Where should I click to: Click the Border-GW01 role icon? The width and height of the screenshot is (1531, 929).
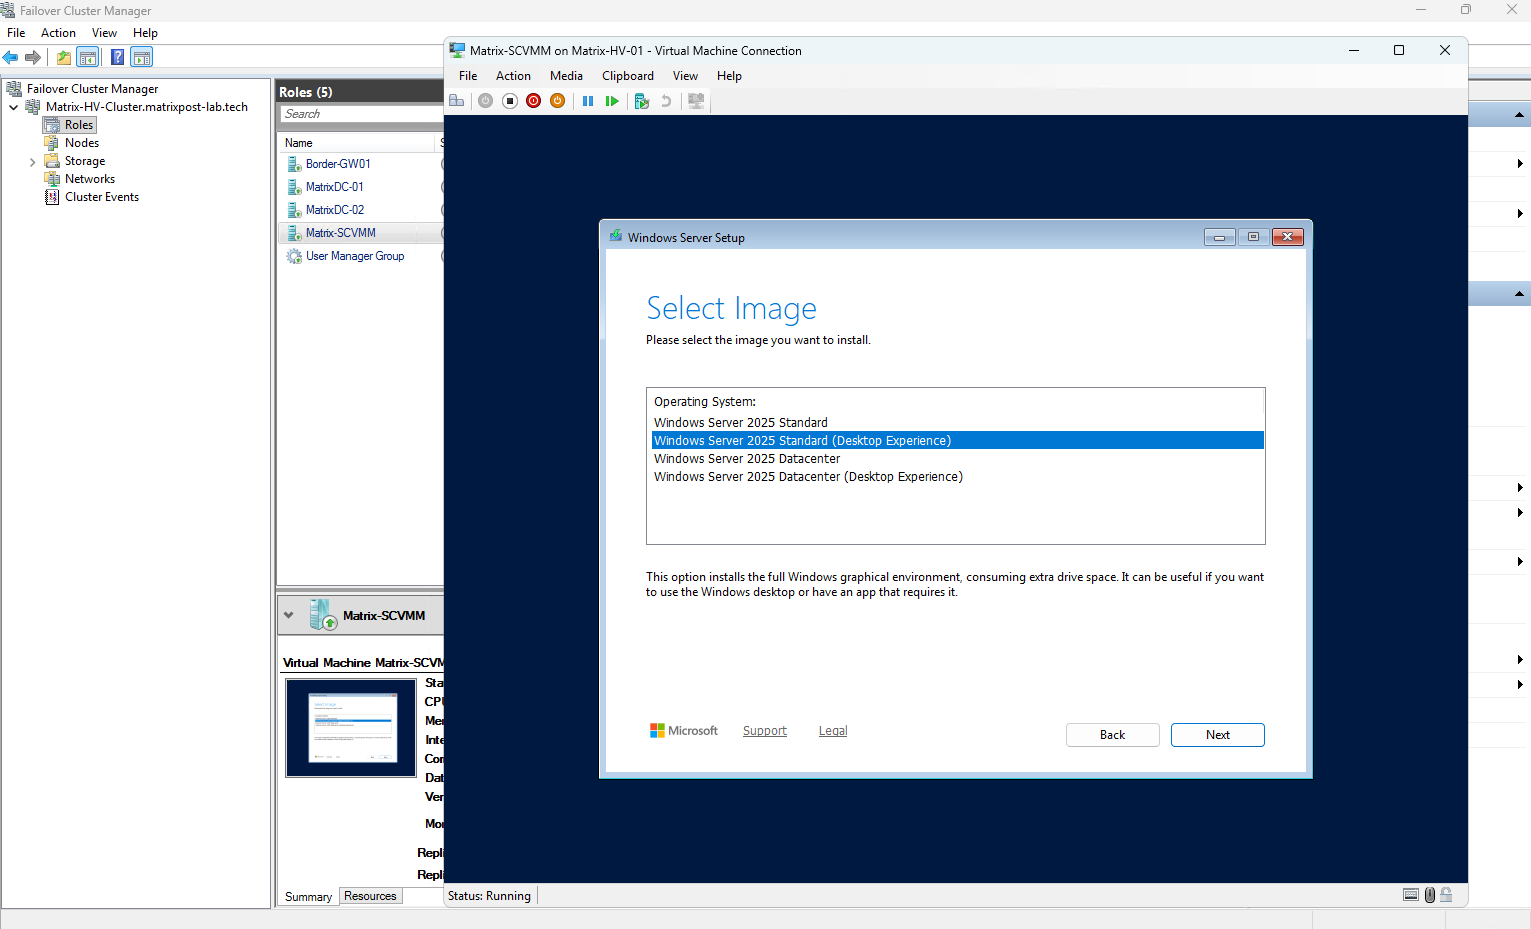click(x=294, y=164)
